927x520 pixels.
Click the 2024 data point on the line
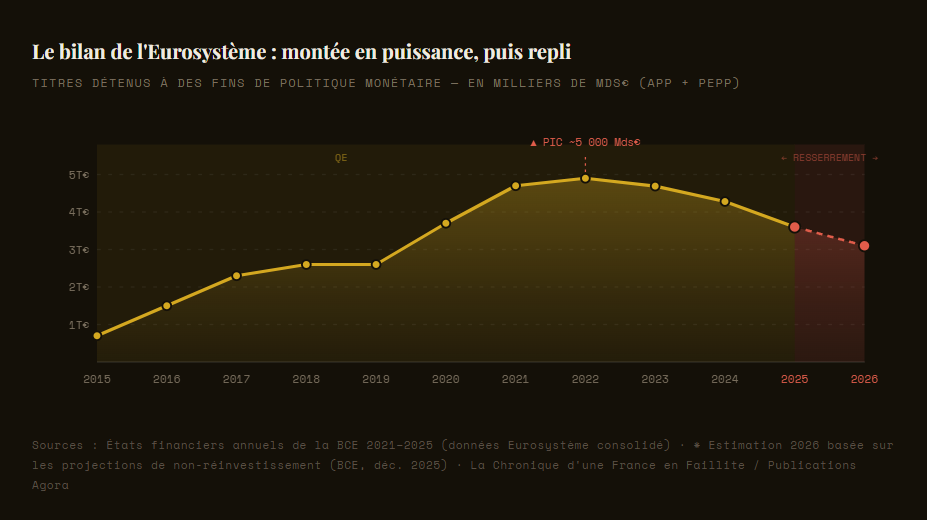point(725,202)
